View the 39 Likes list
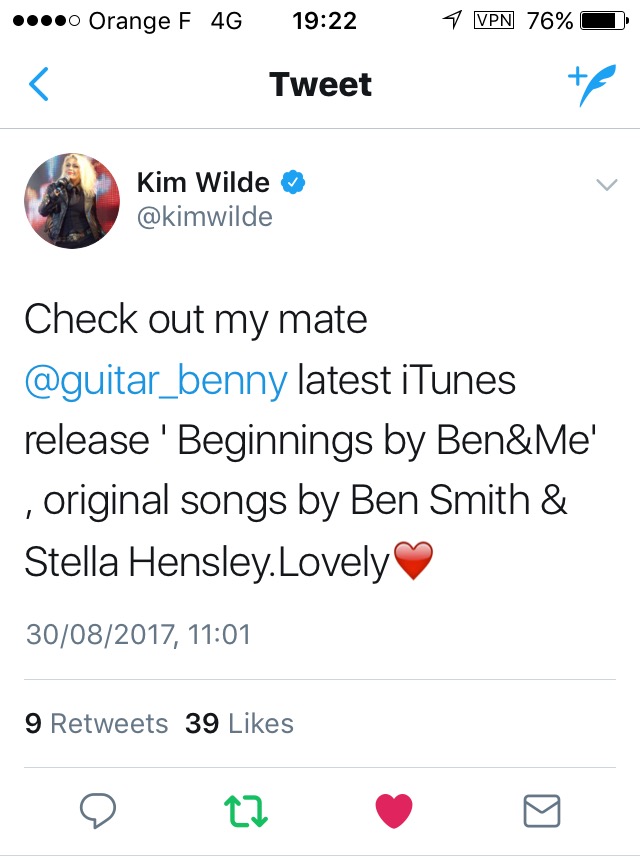This screenshot has height=867, width=640. click(x=240, y=723)
